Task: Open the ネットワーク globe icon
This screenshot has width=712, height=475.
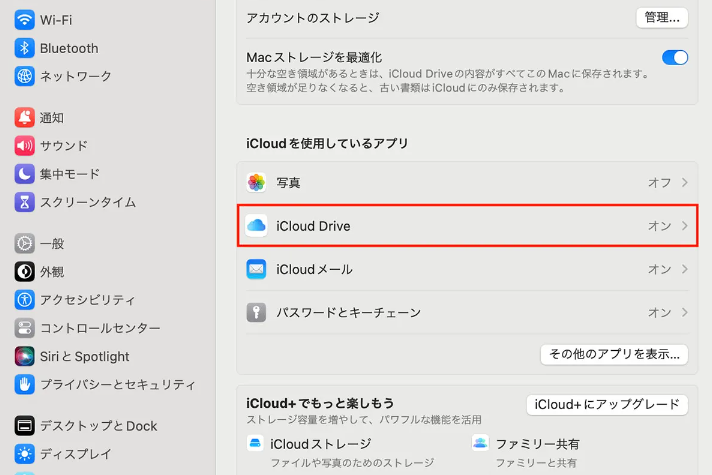Action: pyautogui.click(x=24, y=76)
